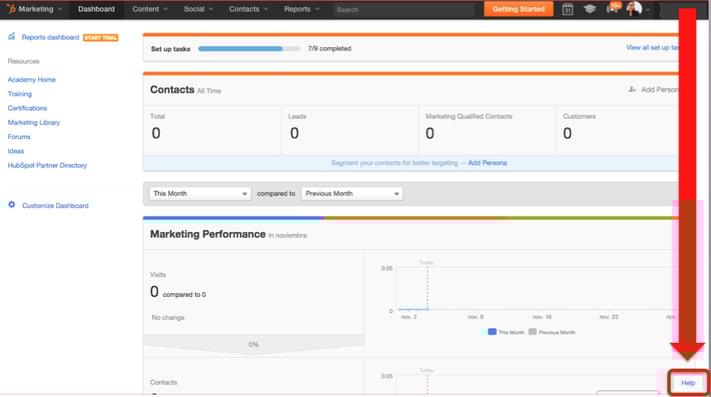Viewport: 711px width, 397px height.
Task: Open the Content menu
Action: coord(150,9)
